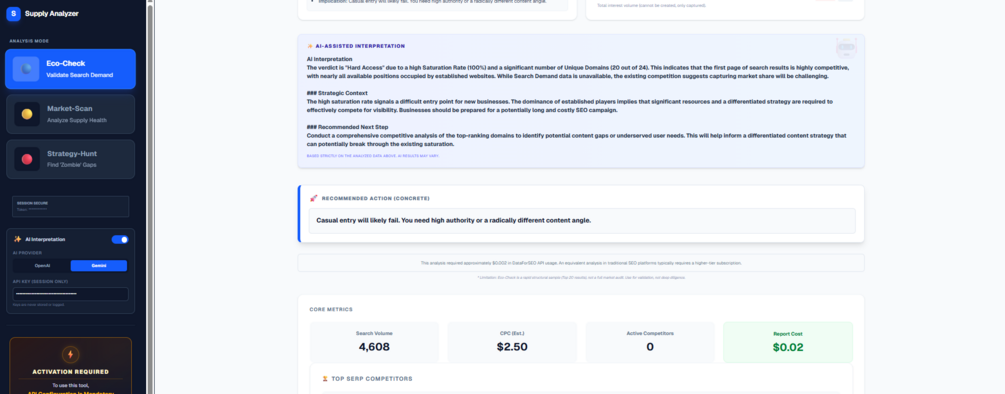The height and width of the screenshot is (394, 1005).
Task: Click the DataForSEO API usage cost note
Action: pos(581,263)
